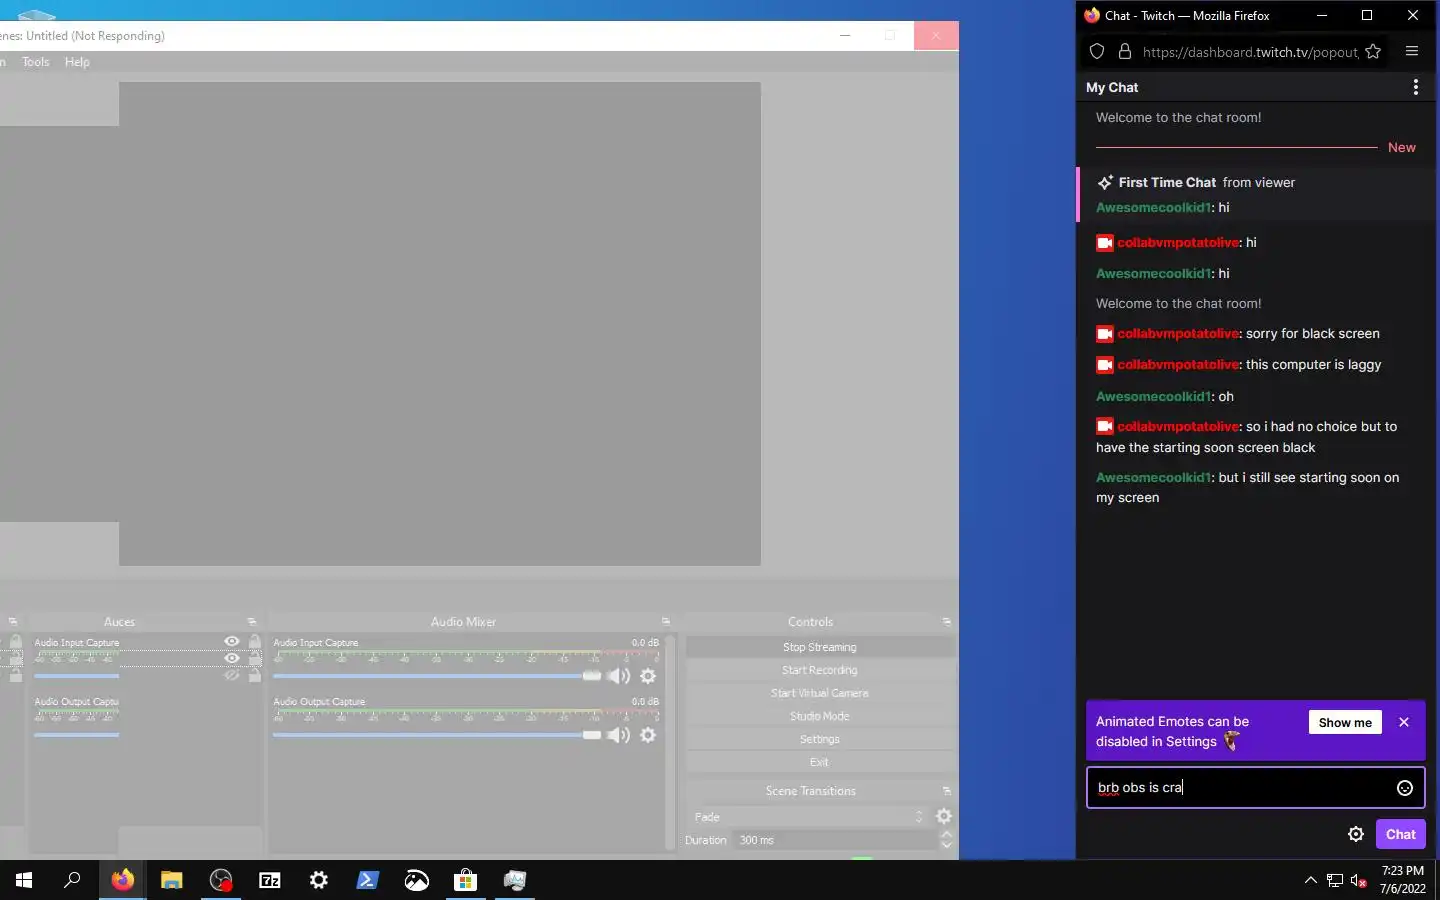Open 7-Zip from the taskbar
The image size is (1440, 900).
[x=270, y=880]
